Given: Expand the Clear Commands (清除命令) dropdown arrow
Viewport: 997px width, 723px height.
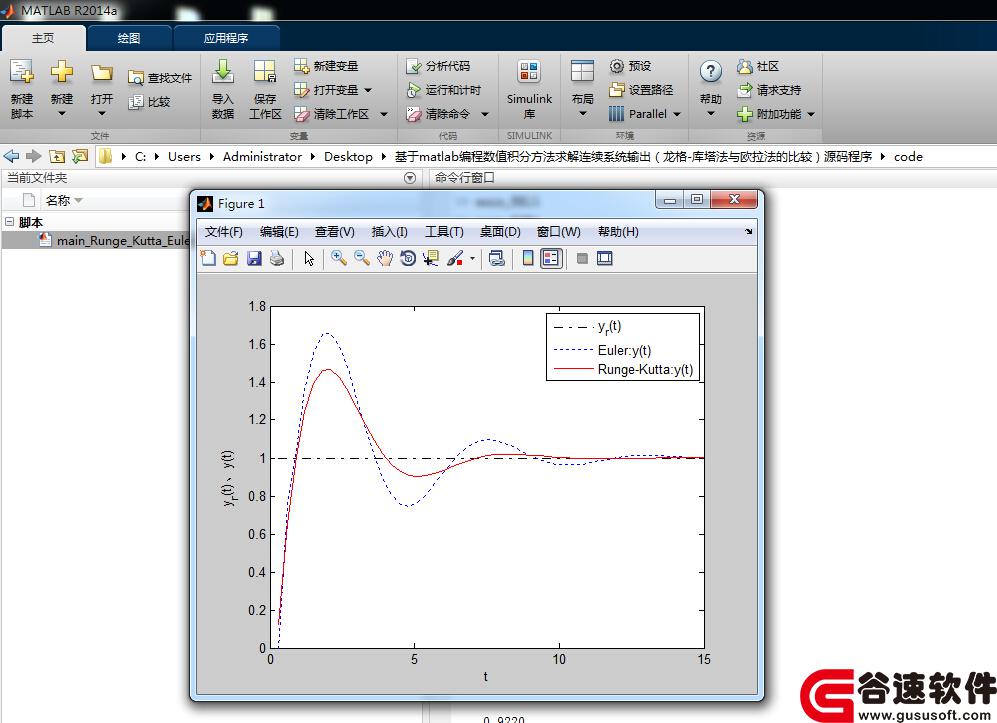Looking at the screenshot, I should 485,114.
